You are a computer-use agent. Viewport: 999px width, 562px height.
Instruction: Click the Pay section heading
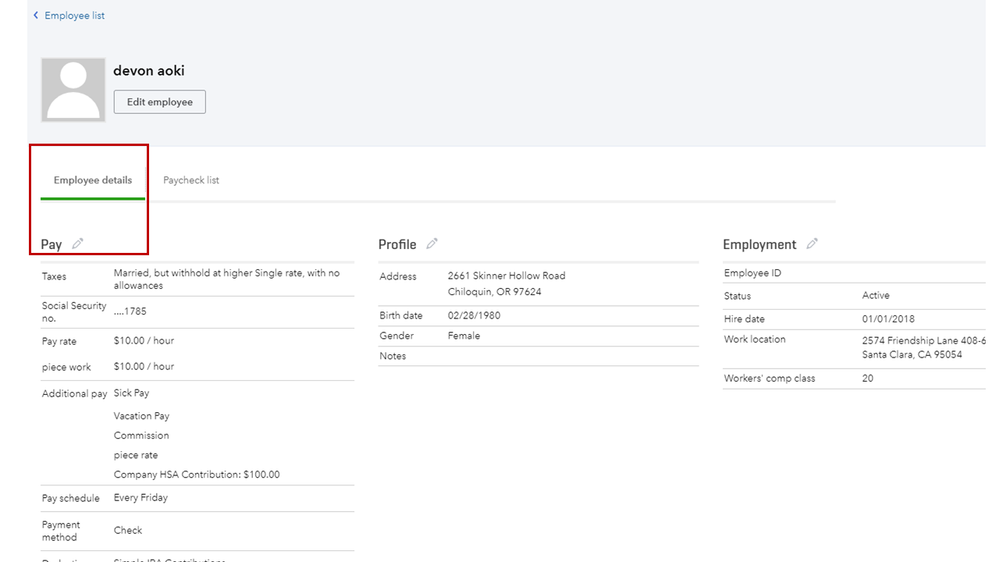pos(51,245)
